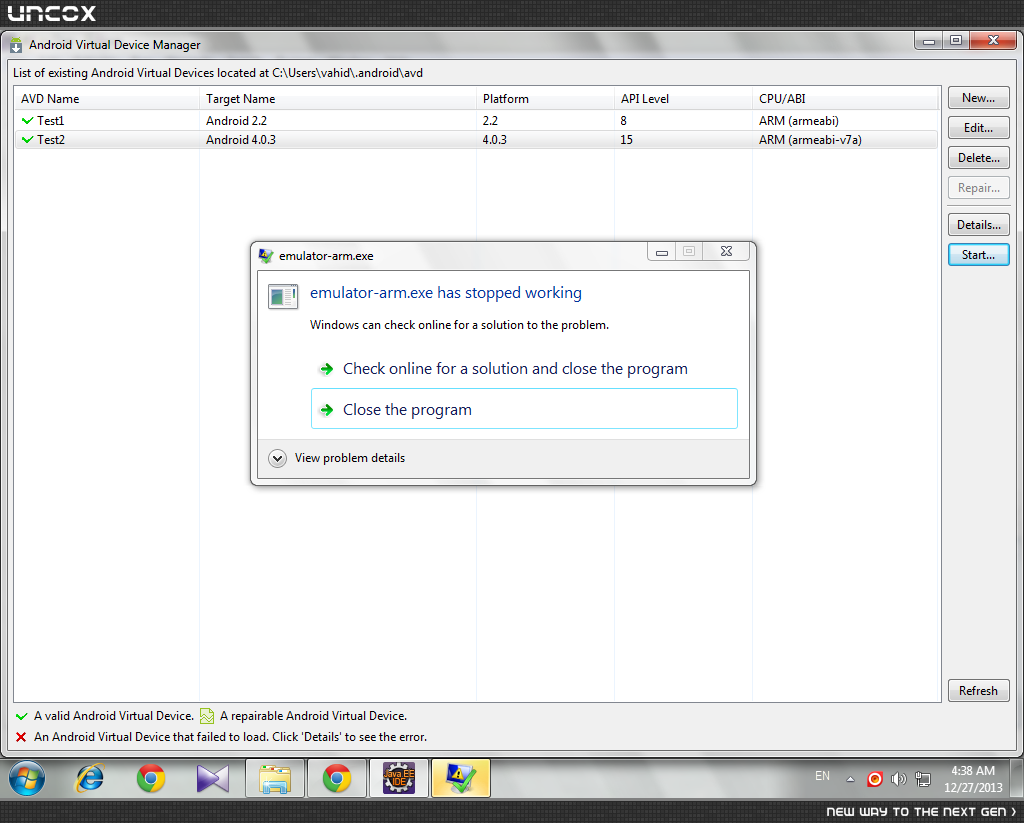
Task: Click the Edit... button
Action: [x=978, y=128]
